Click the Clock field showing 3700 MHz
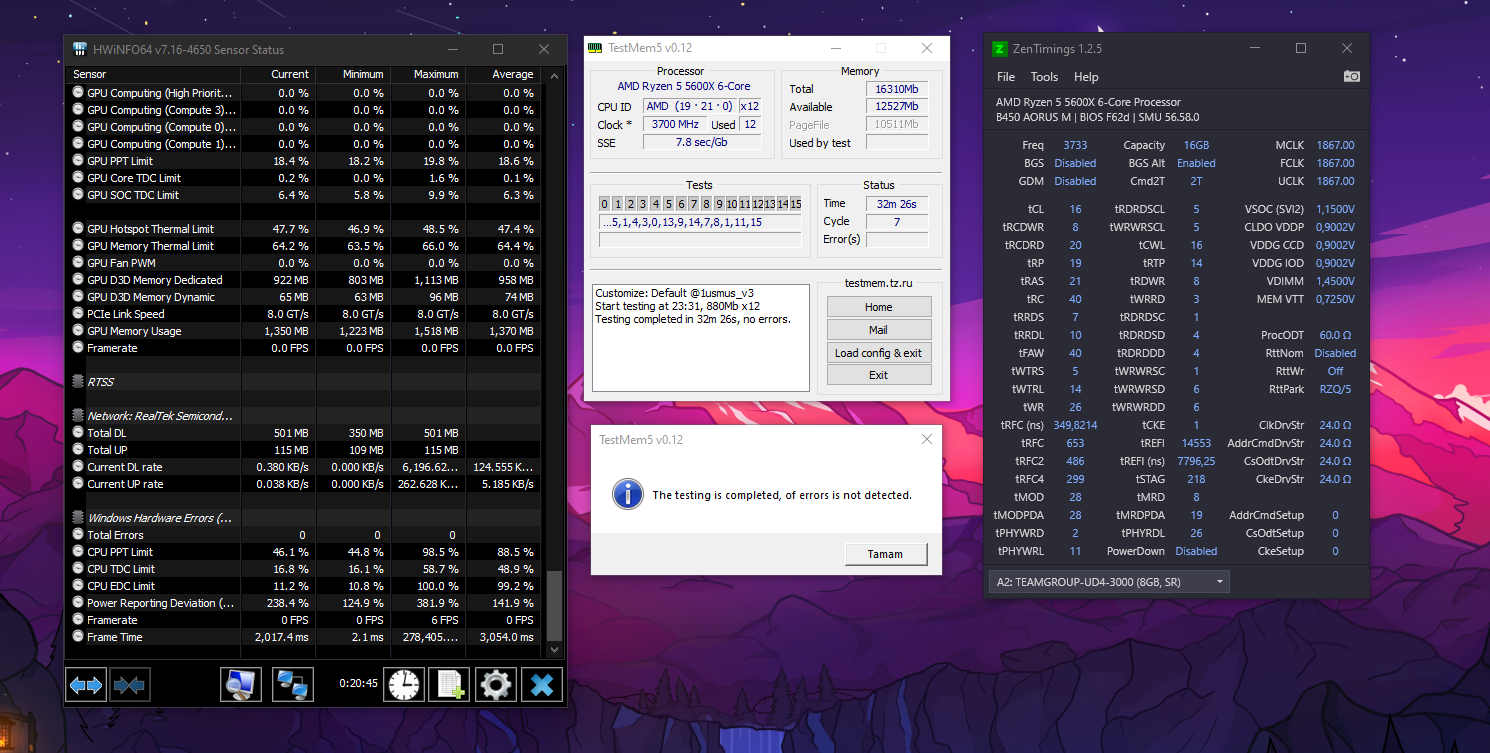Viewport: 1490px width, 753px height. (x=675, y=125)
